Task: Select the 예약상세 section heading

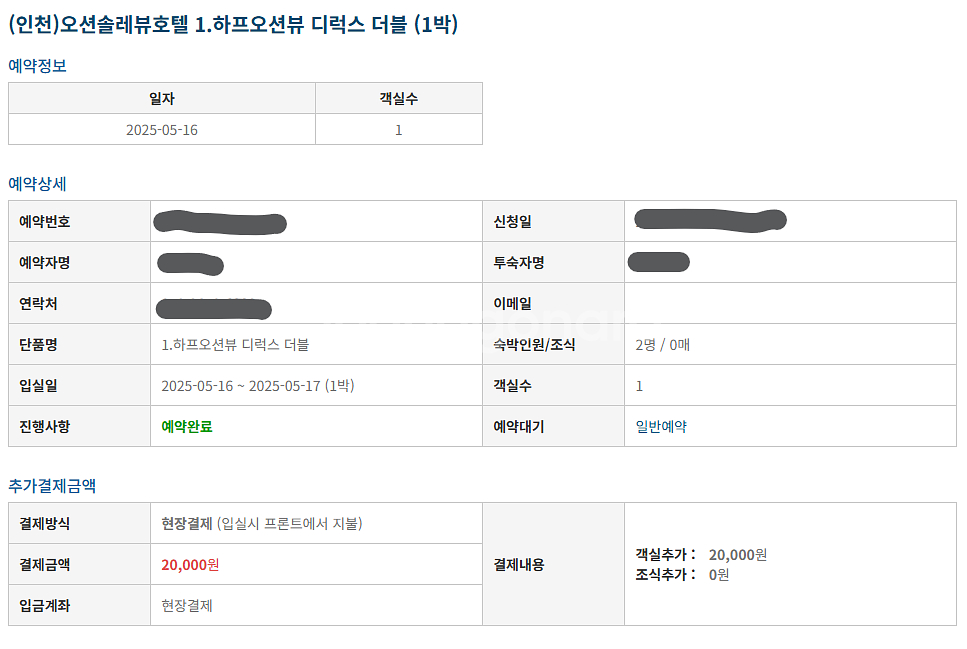Action: (x=37, y=184)
